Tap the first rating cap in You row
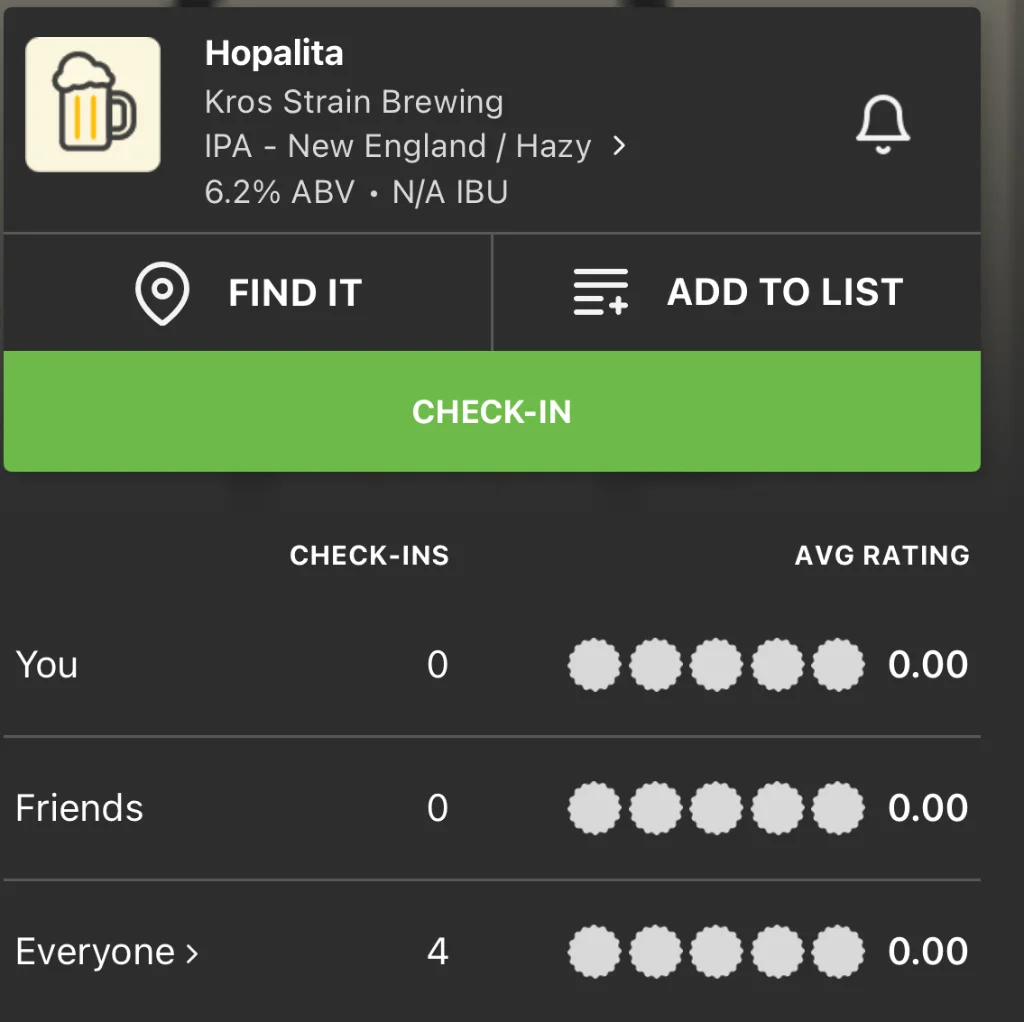The width and height of the screenshot is (1024, 1022). coord(594,665)
